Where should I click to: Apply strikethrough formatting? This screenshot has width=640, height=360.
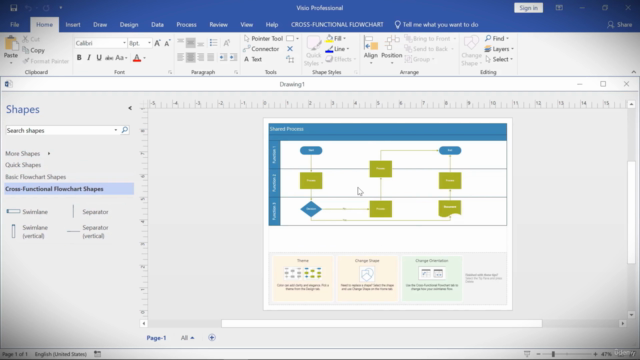coord(109,58)
